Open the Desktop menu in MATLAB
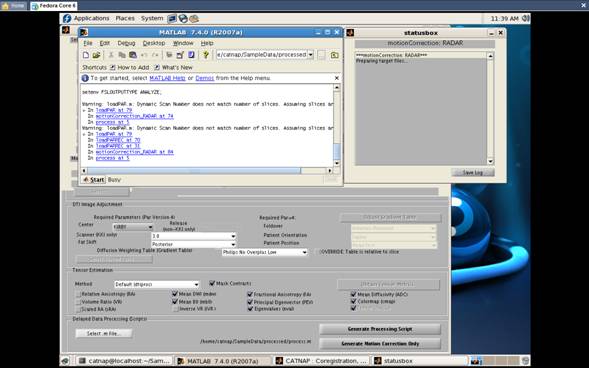The height and width of the screenshot is (368, 589). point(154,43)
